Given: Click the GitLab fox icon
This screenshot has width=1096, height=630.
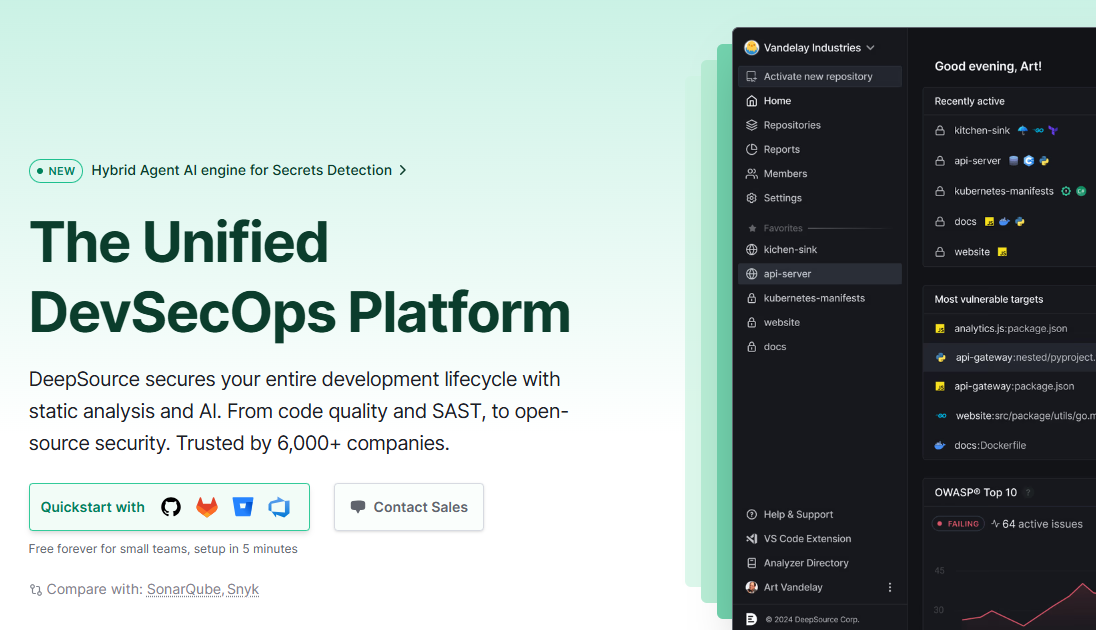Looking at the screenshot, I should point(207,507).
